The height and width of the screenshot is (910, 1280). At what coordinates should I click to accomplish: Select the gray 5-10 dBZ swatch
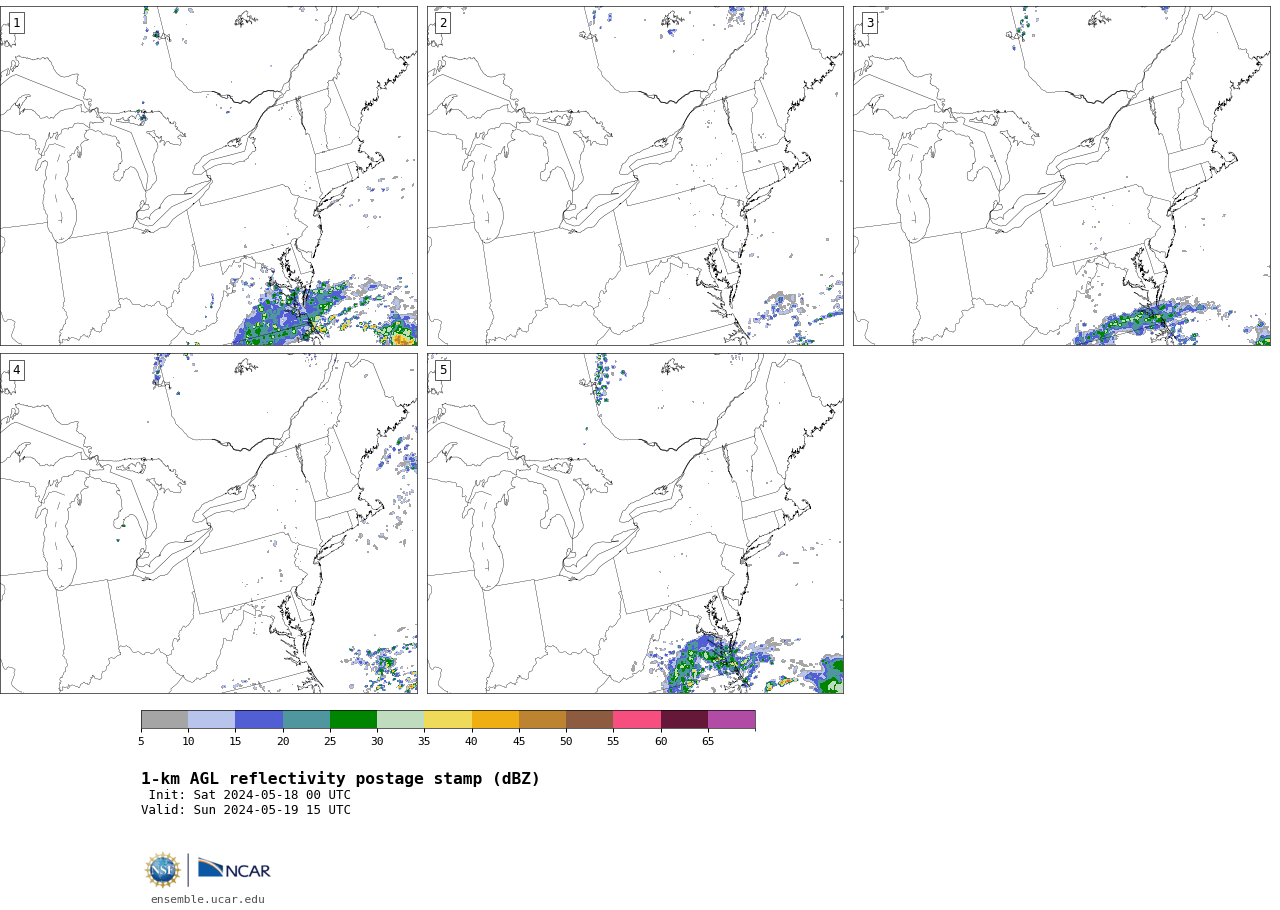tap(164, 720)
